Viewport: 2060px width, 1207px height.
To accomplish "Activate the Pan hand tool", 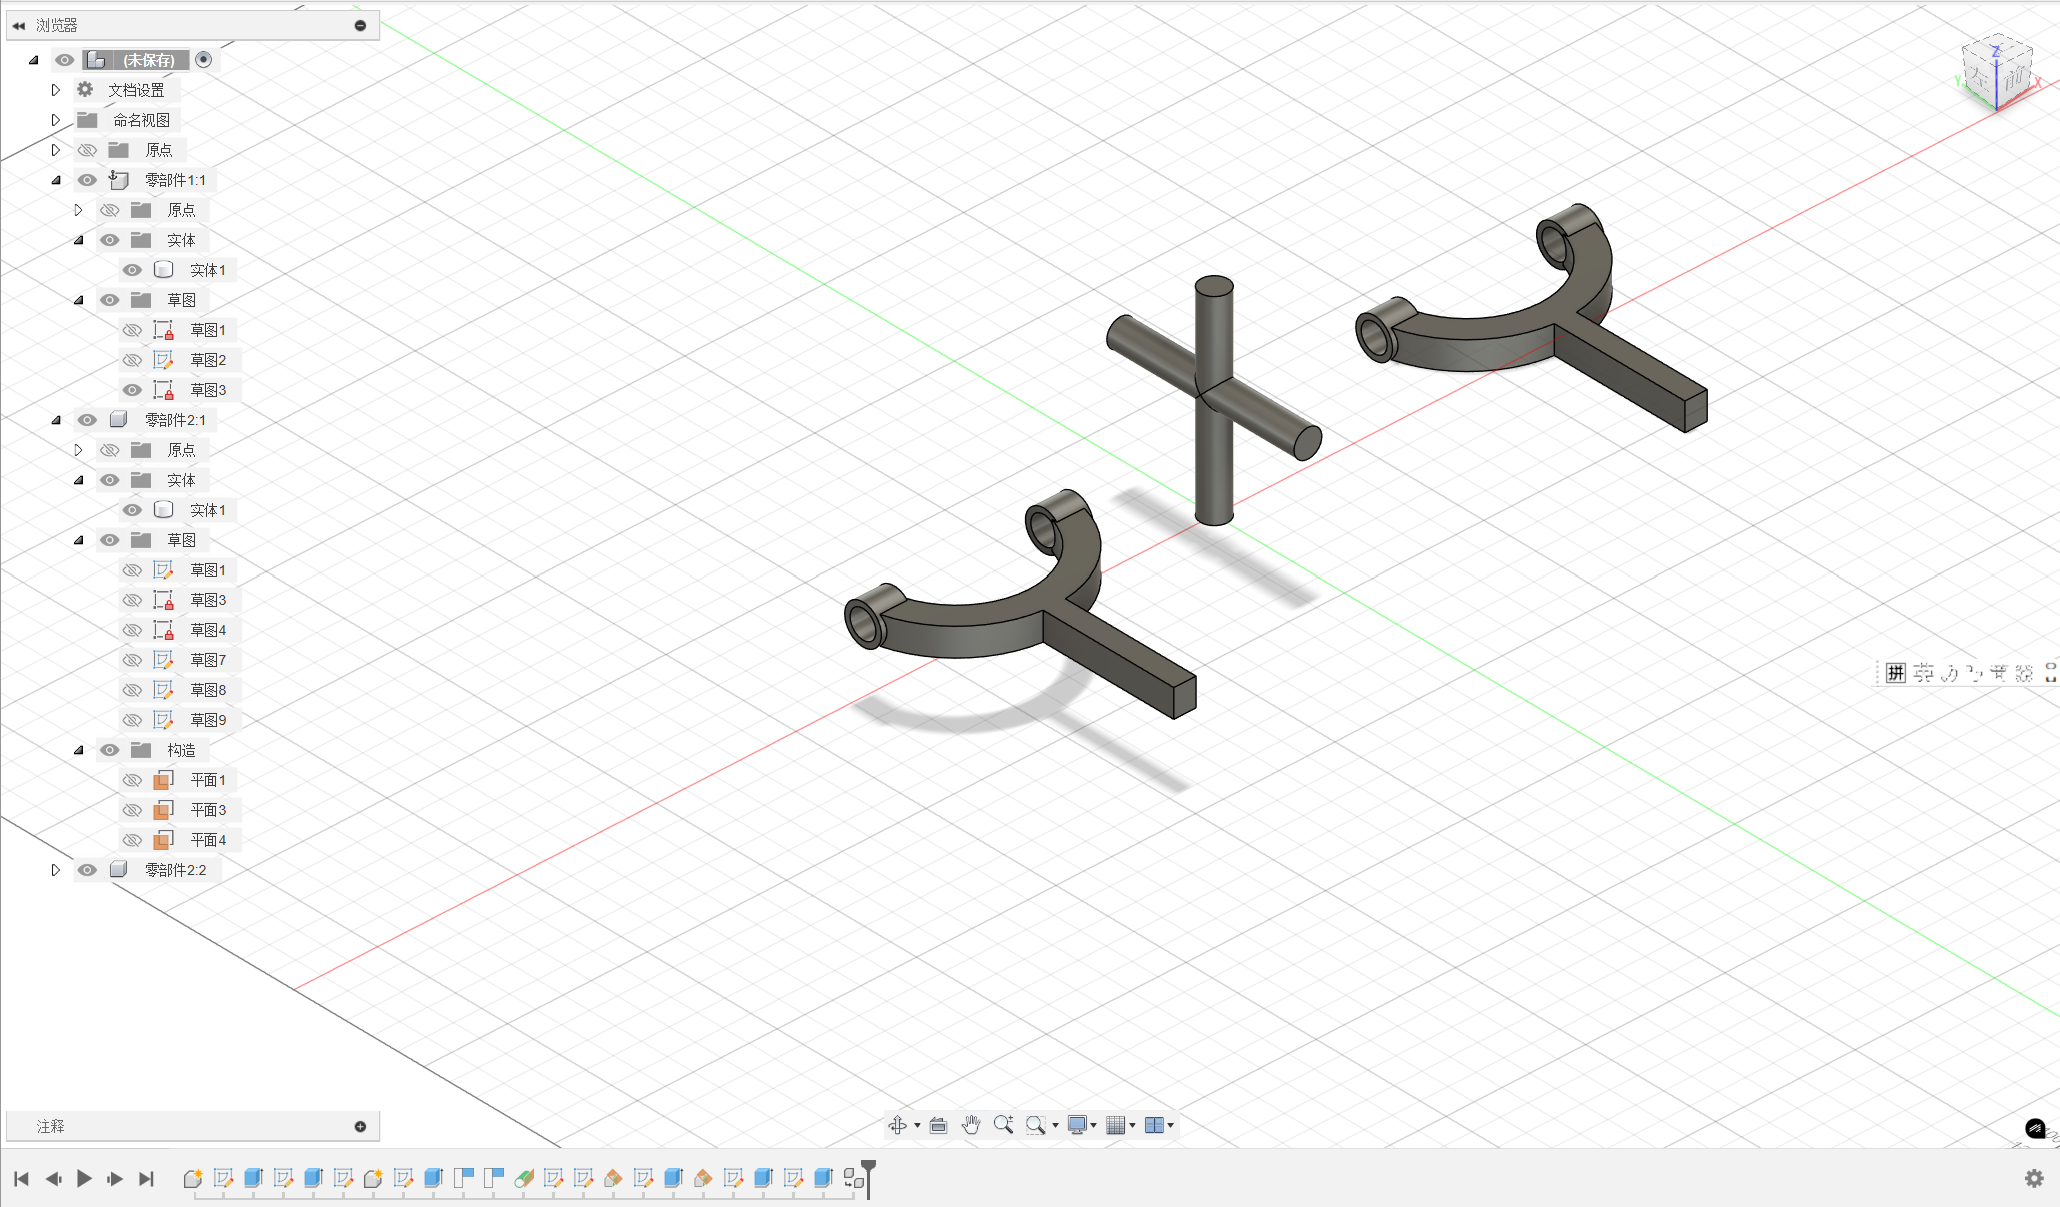I will 970,1125.
